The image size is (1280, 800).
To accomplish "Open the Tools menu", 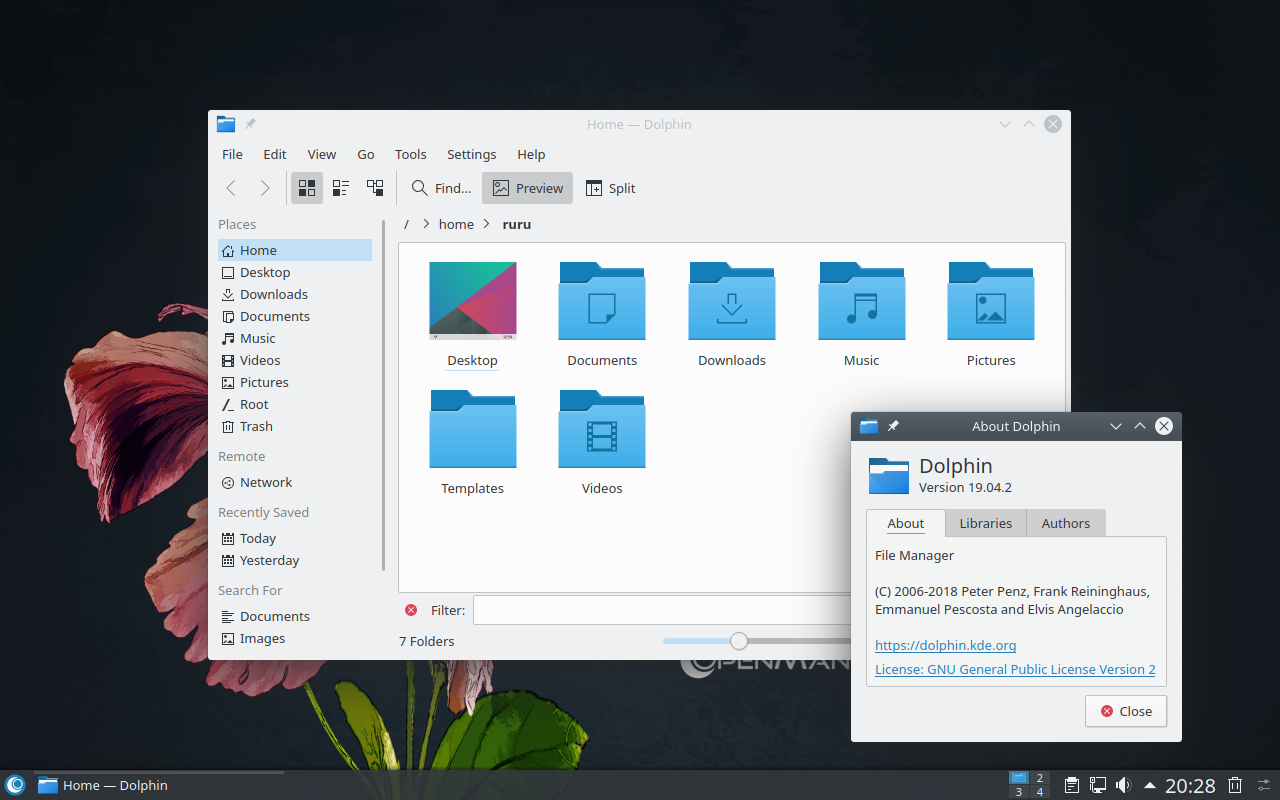I will [410, 154].
